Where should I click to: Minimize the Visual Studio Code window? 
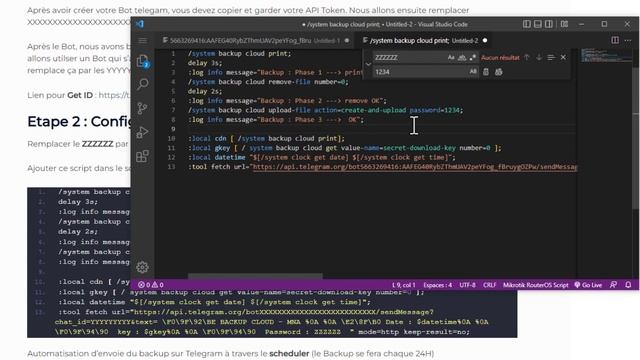coord(582,24)
